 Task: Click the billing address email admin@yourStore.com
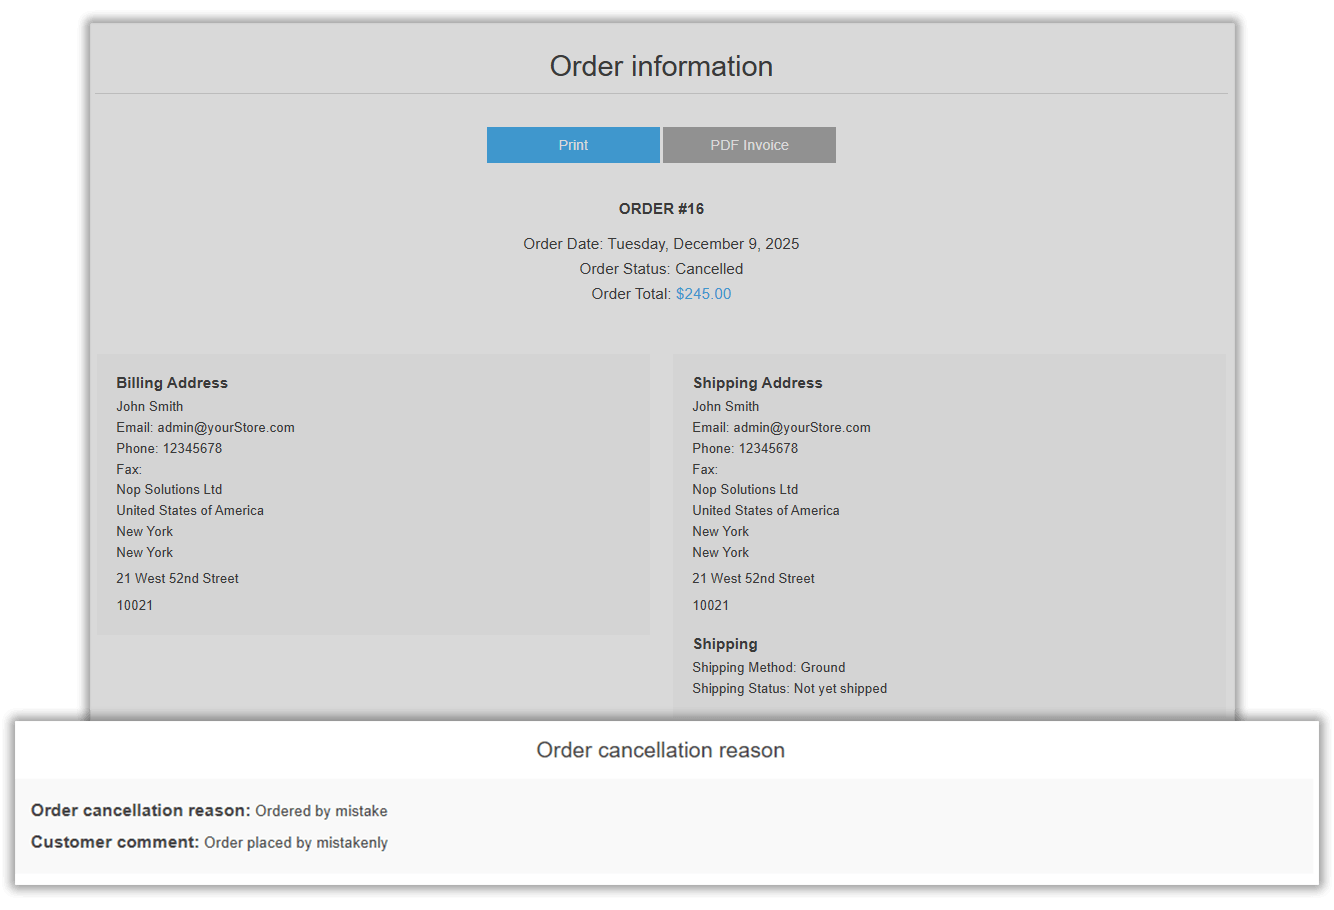[225, 427]
